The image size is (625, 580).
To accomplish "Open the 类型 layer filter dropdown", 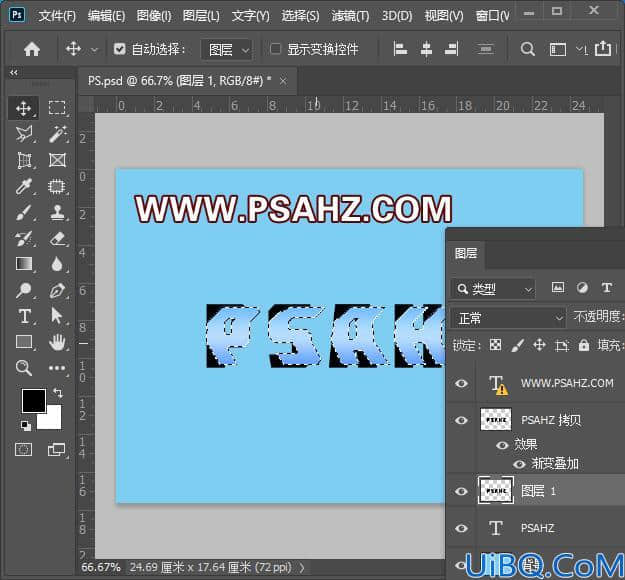I will [x=493, y=289].
